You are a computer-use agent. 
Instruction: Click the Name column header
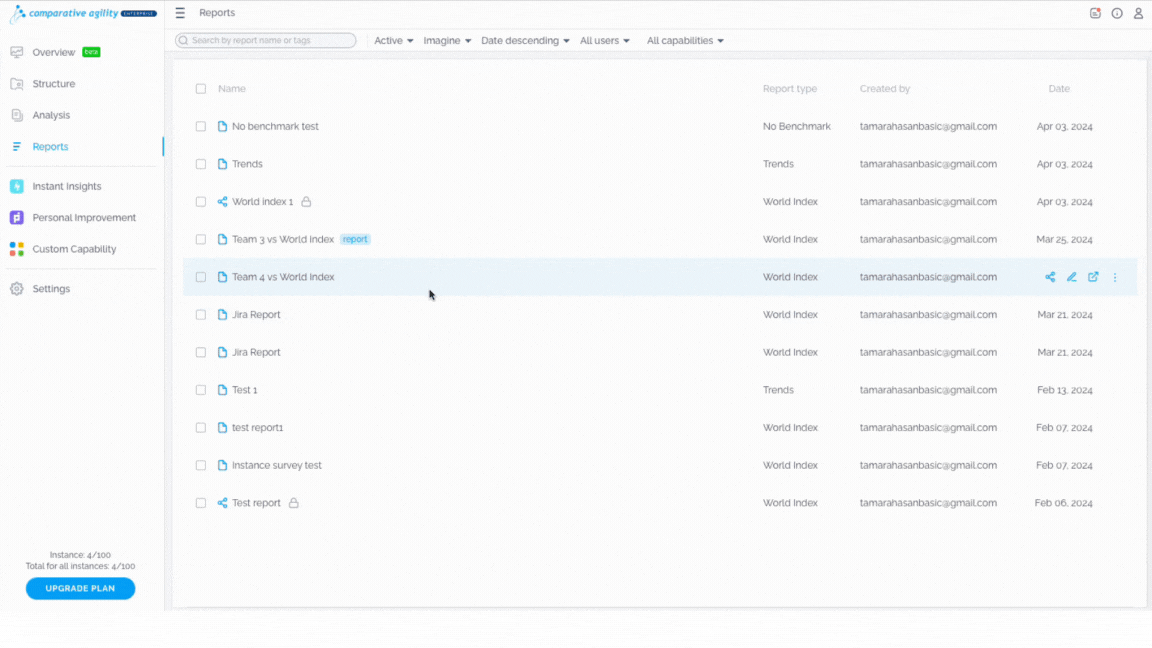(231, 89)
